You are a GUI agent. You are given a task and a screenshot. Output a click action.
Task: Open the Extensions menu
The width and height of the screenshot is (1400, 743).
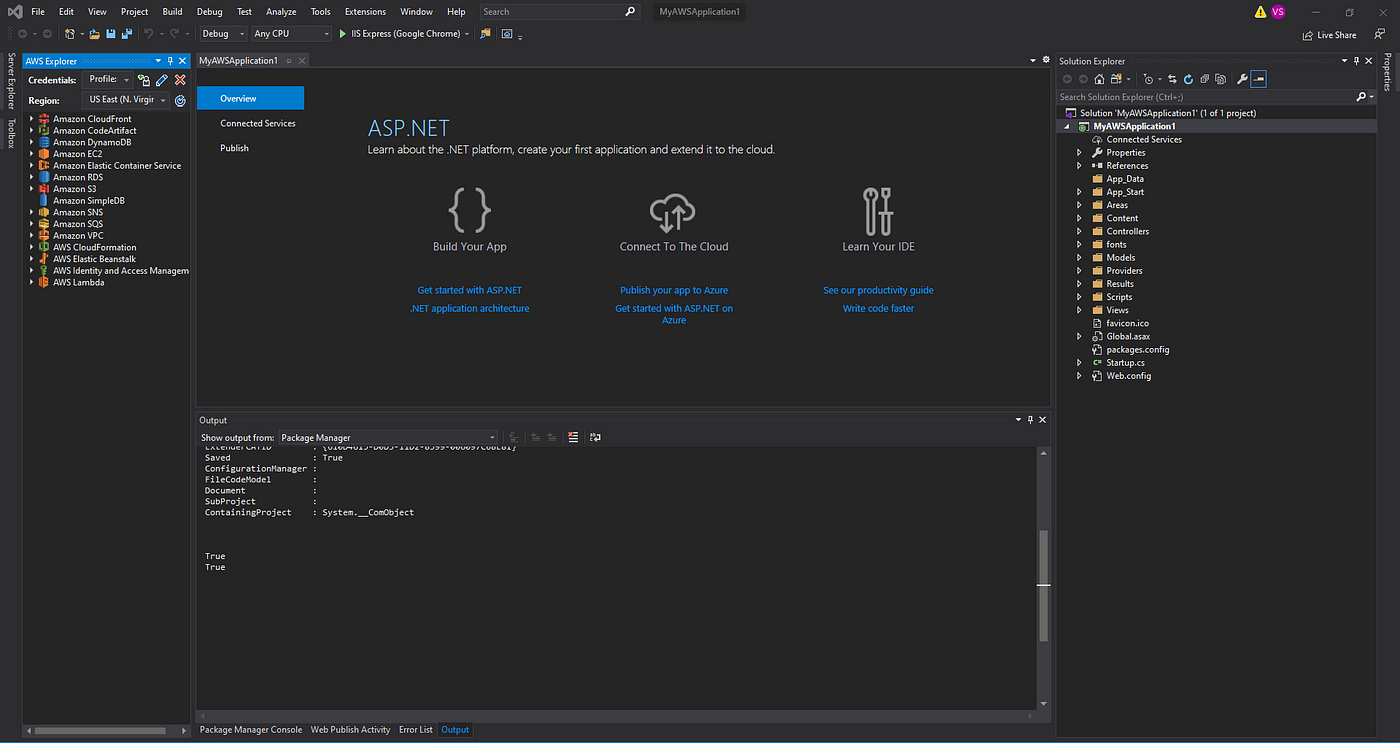click(365, 12)
